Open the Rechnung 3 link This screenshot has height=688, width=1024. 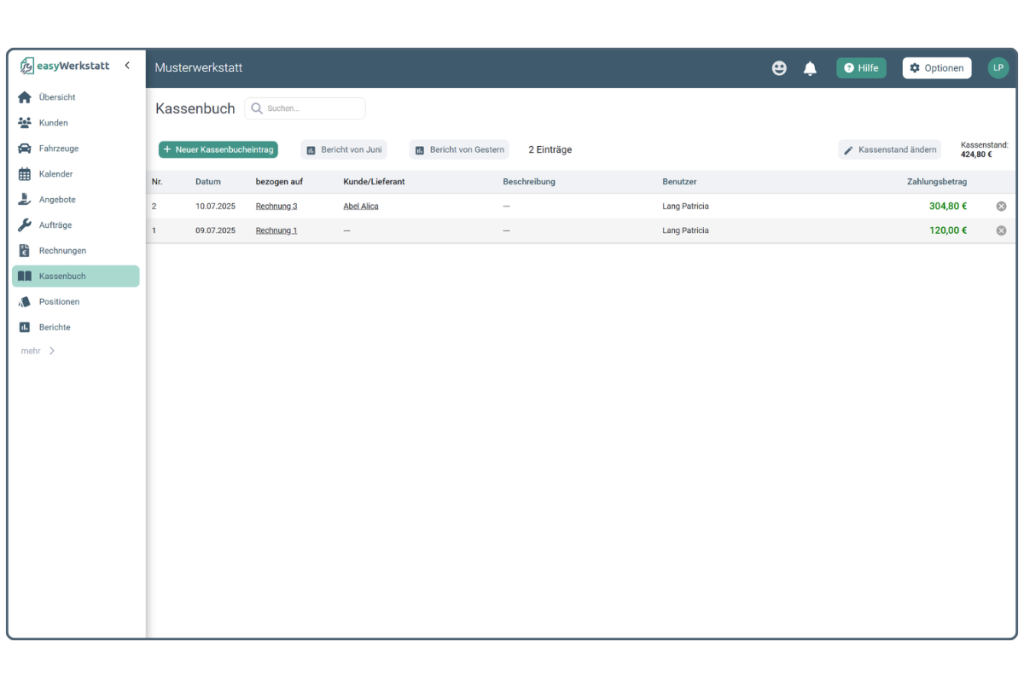point(276,206)
